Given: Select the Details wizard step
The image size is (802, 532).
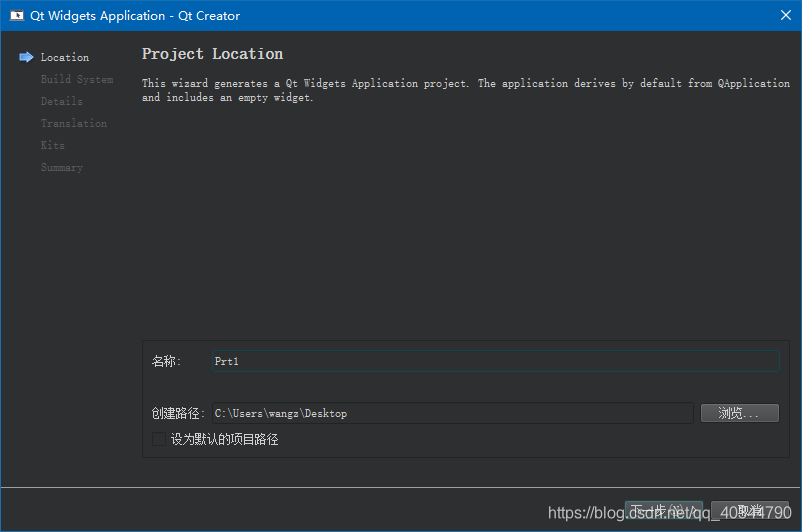Looking at the screenshot, I should [61, 101].
